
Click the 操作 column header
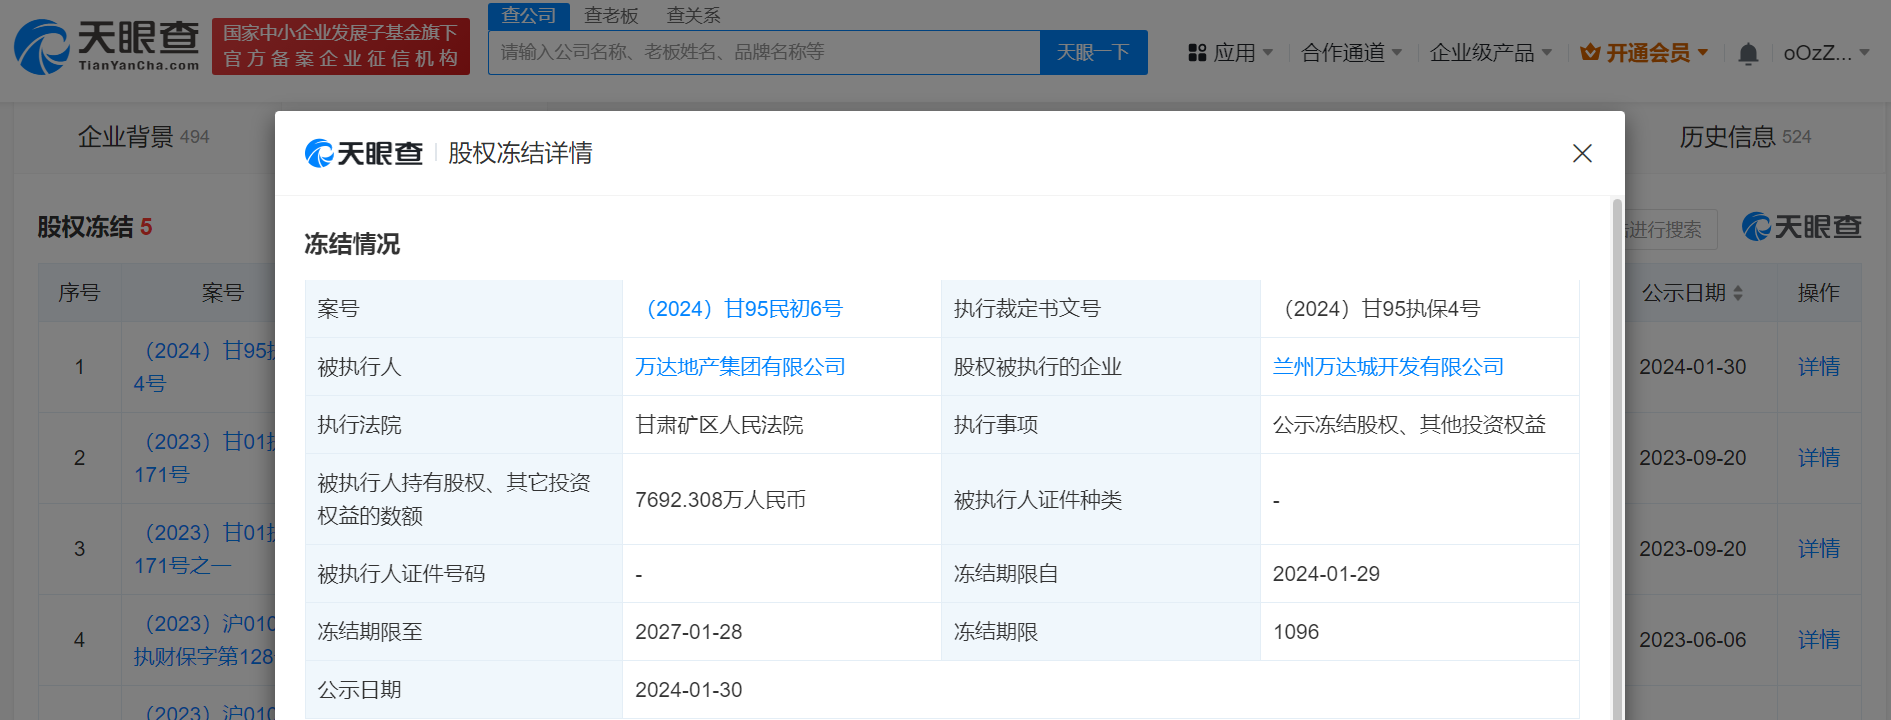(x=1818, y=293)
